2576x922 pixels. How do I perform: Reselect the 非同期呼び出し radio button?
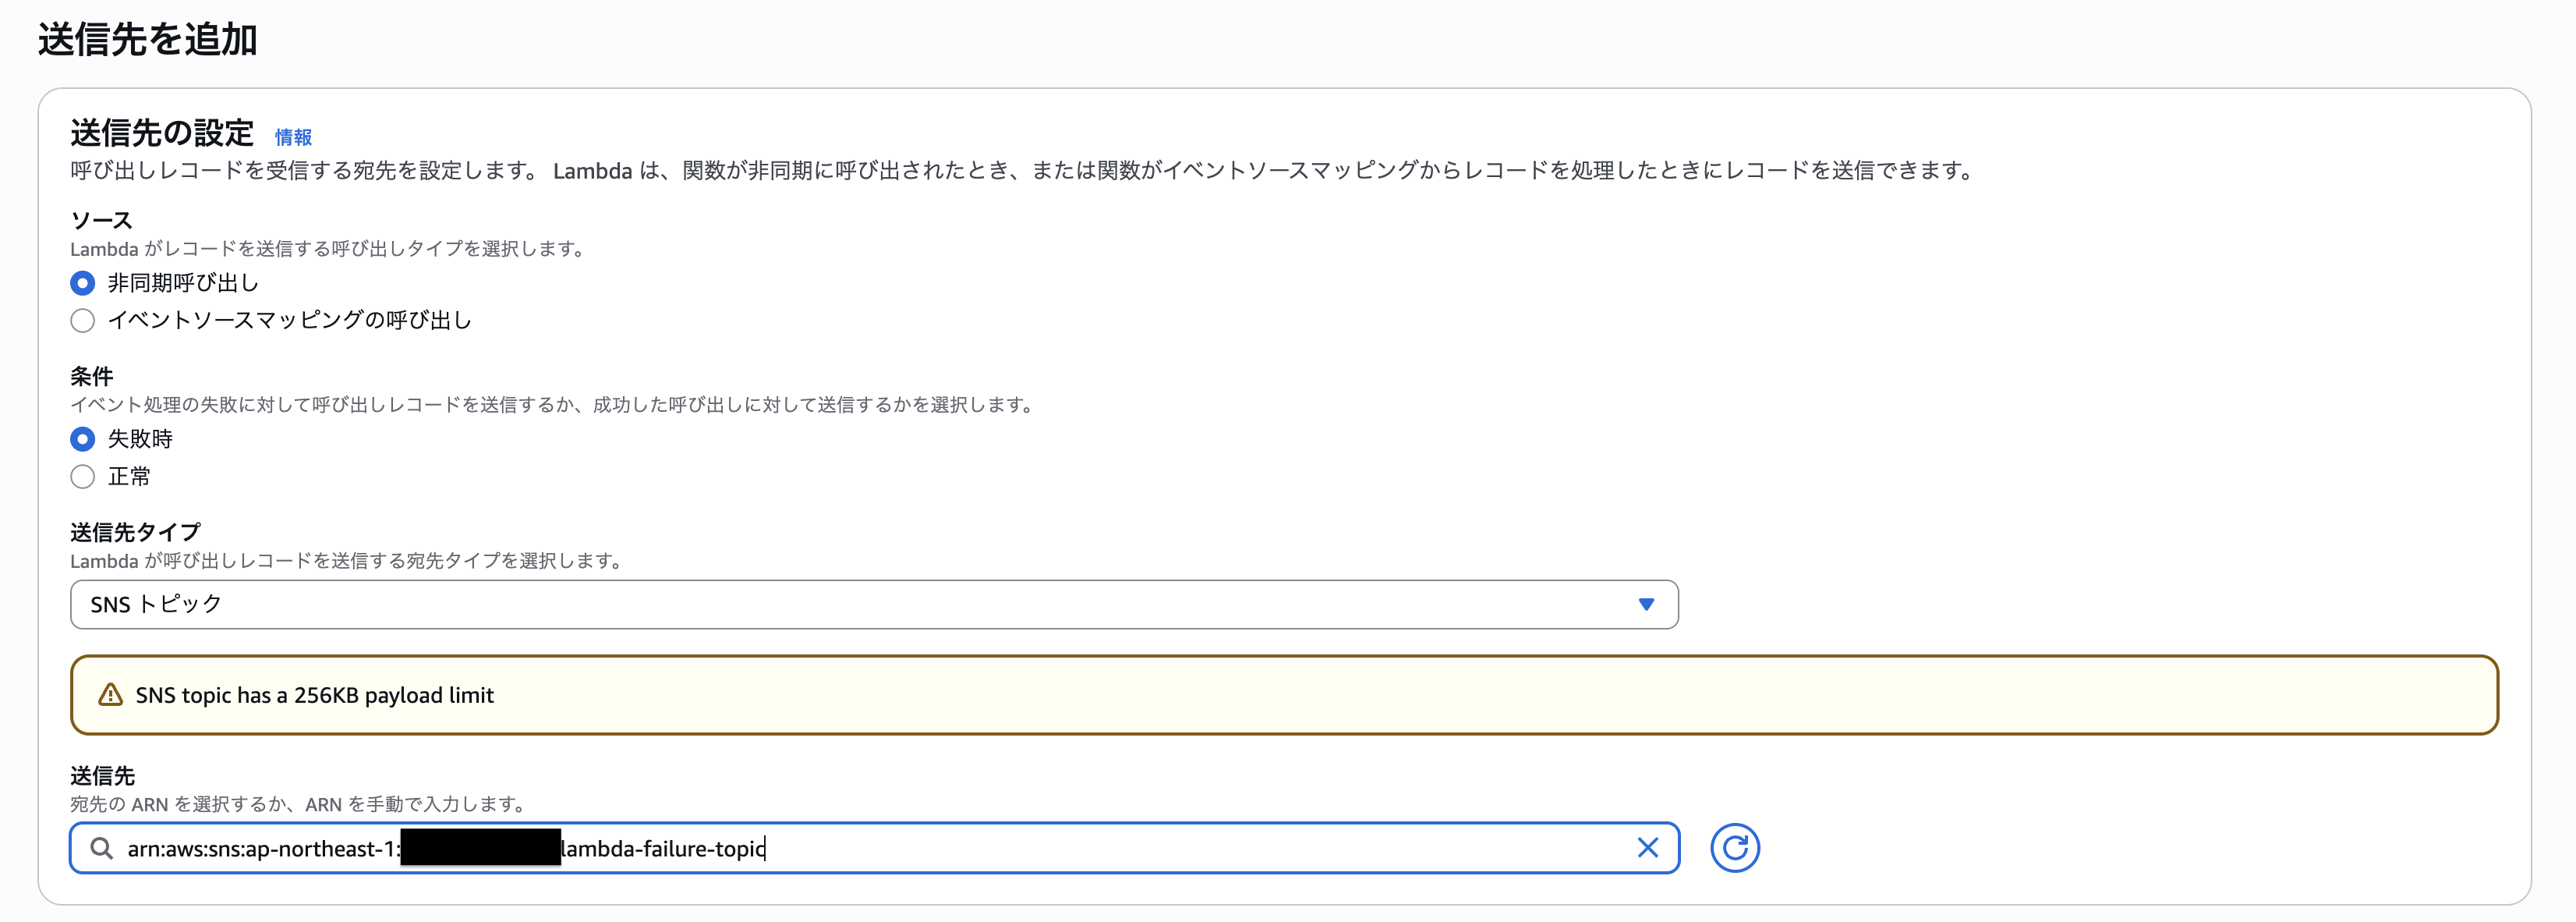pos(82,283)
